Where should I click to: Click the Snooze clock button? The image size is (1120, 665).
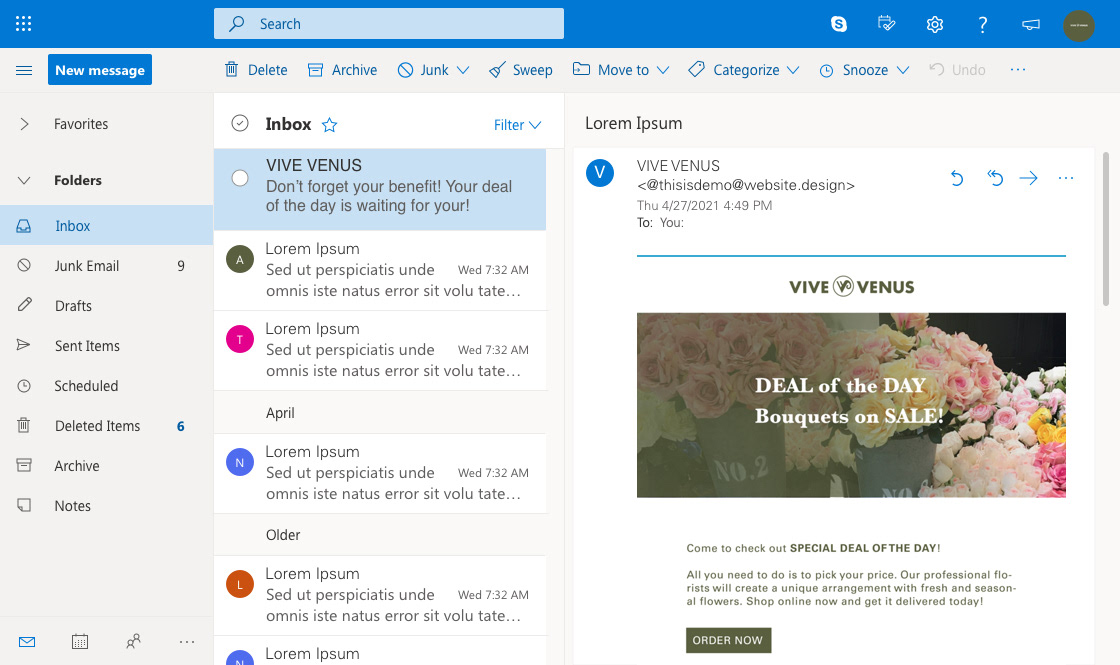click(x=854, y=69)
